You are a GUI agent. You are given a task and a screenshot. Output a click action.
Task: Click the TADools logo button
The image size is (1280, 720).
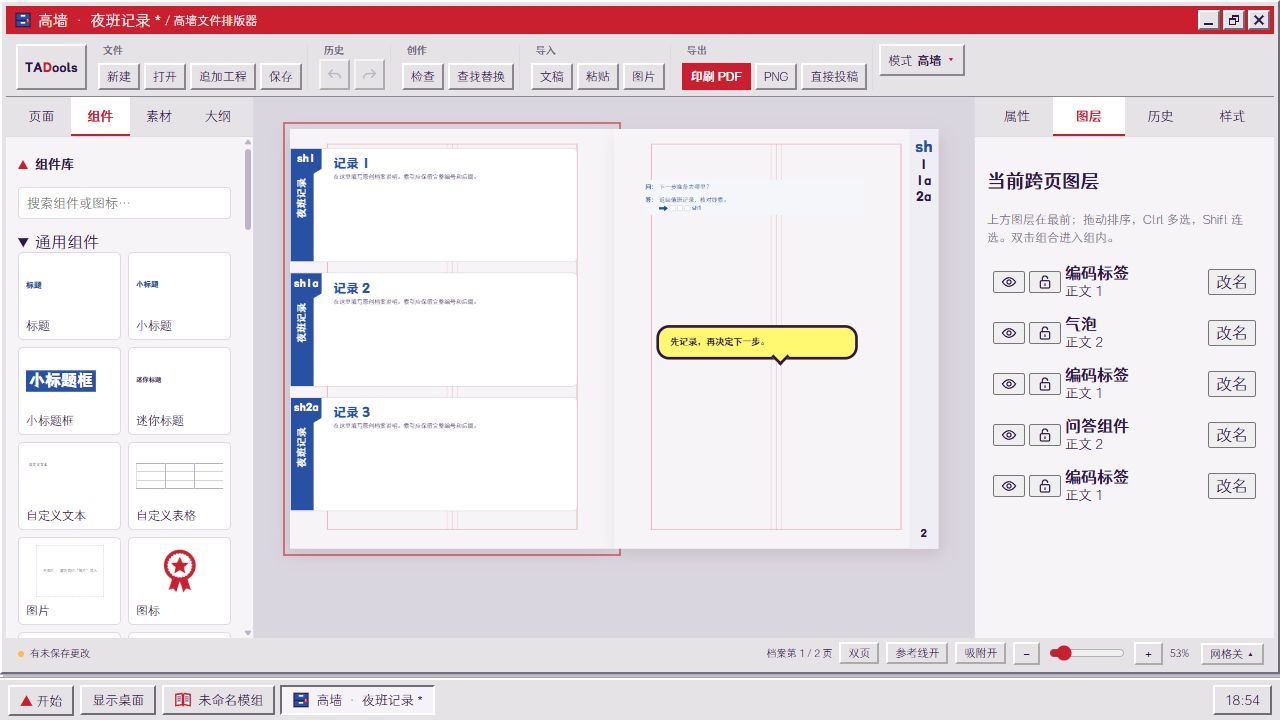point(52,68)
